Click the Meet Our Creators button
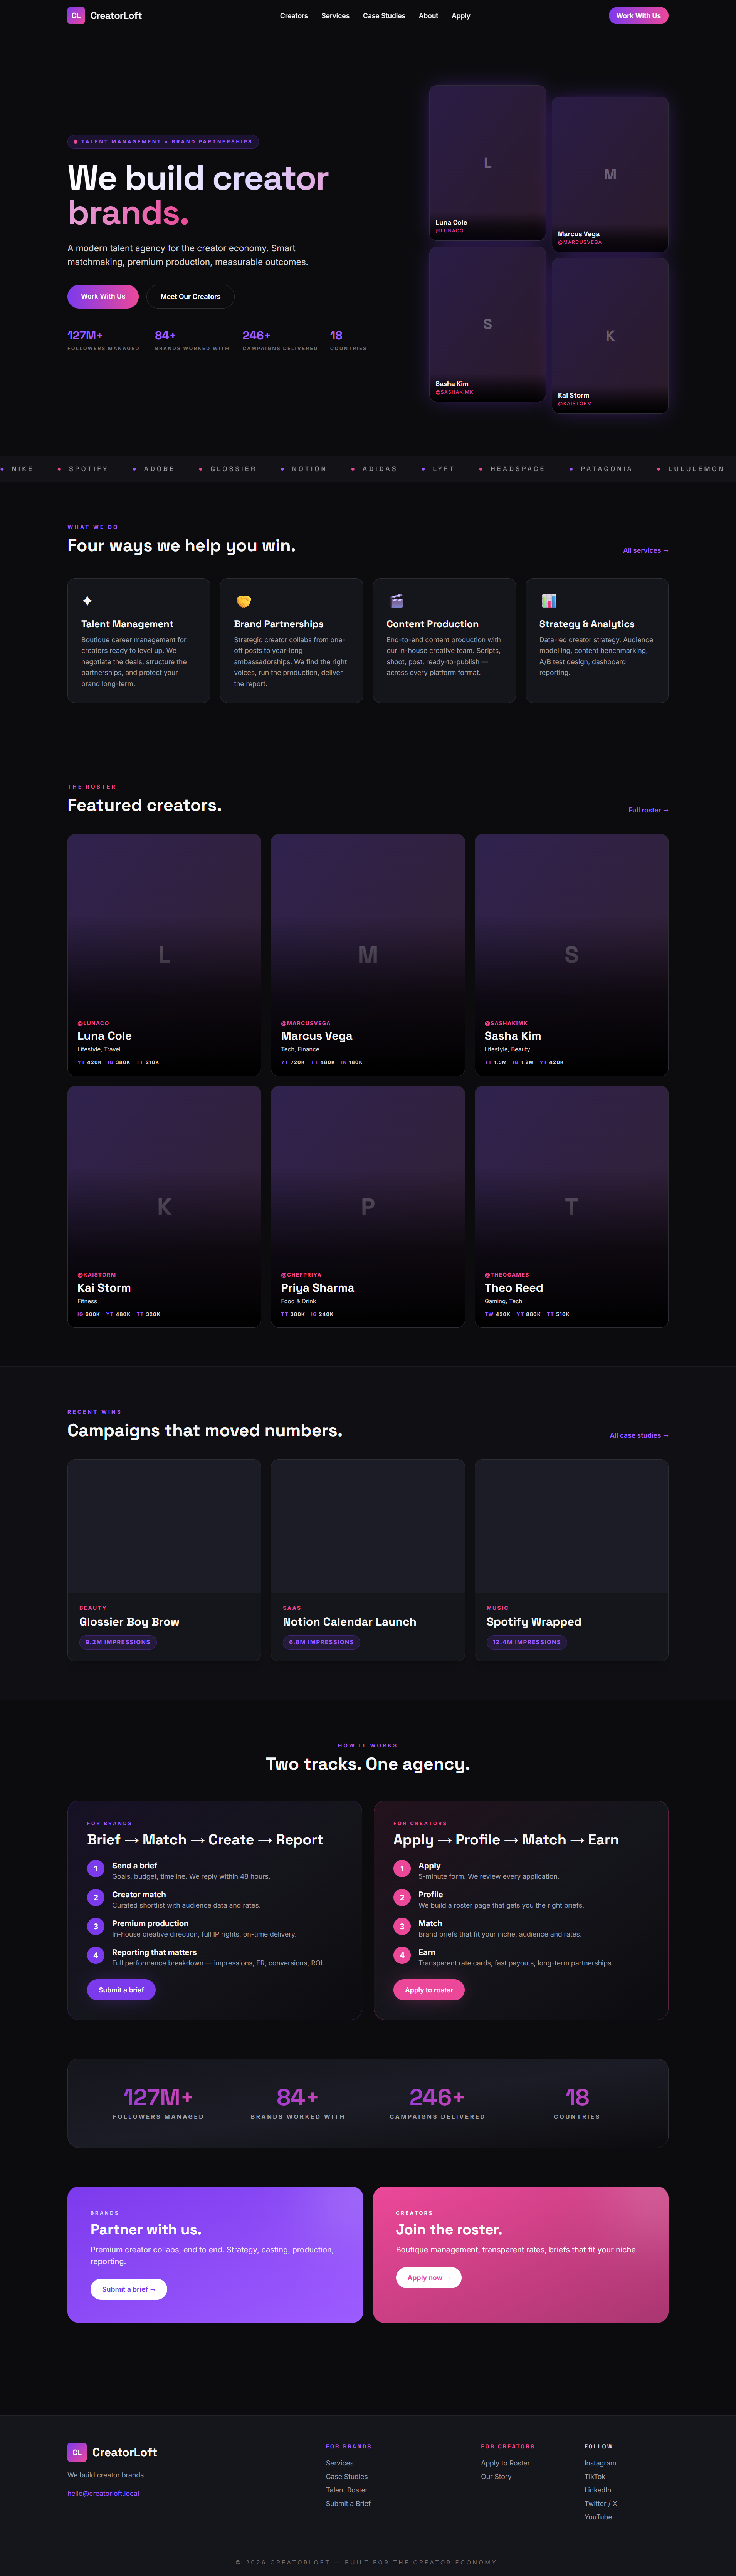Screen dimensions: 736x2576 190,296
